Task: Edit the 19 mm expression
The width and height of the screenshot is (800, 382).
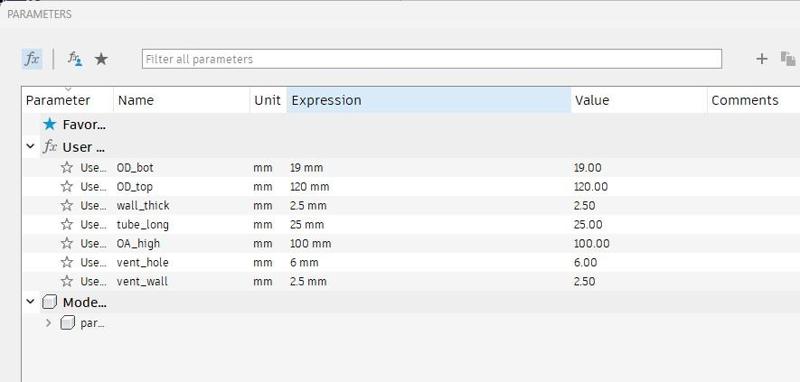Action: (307, 167)
